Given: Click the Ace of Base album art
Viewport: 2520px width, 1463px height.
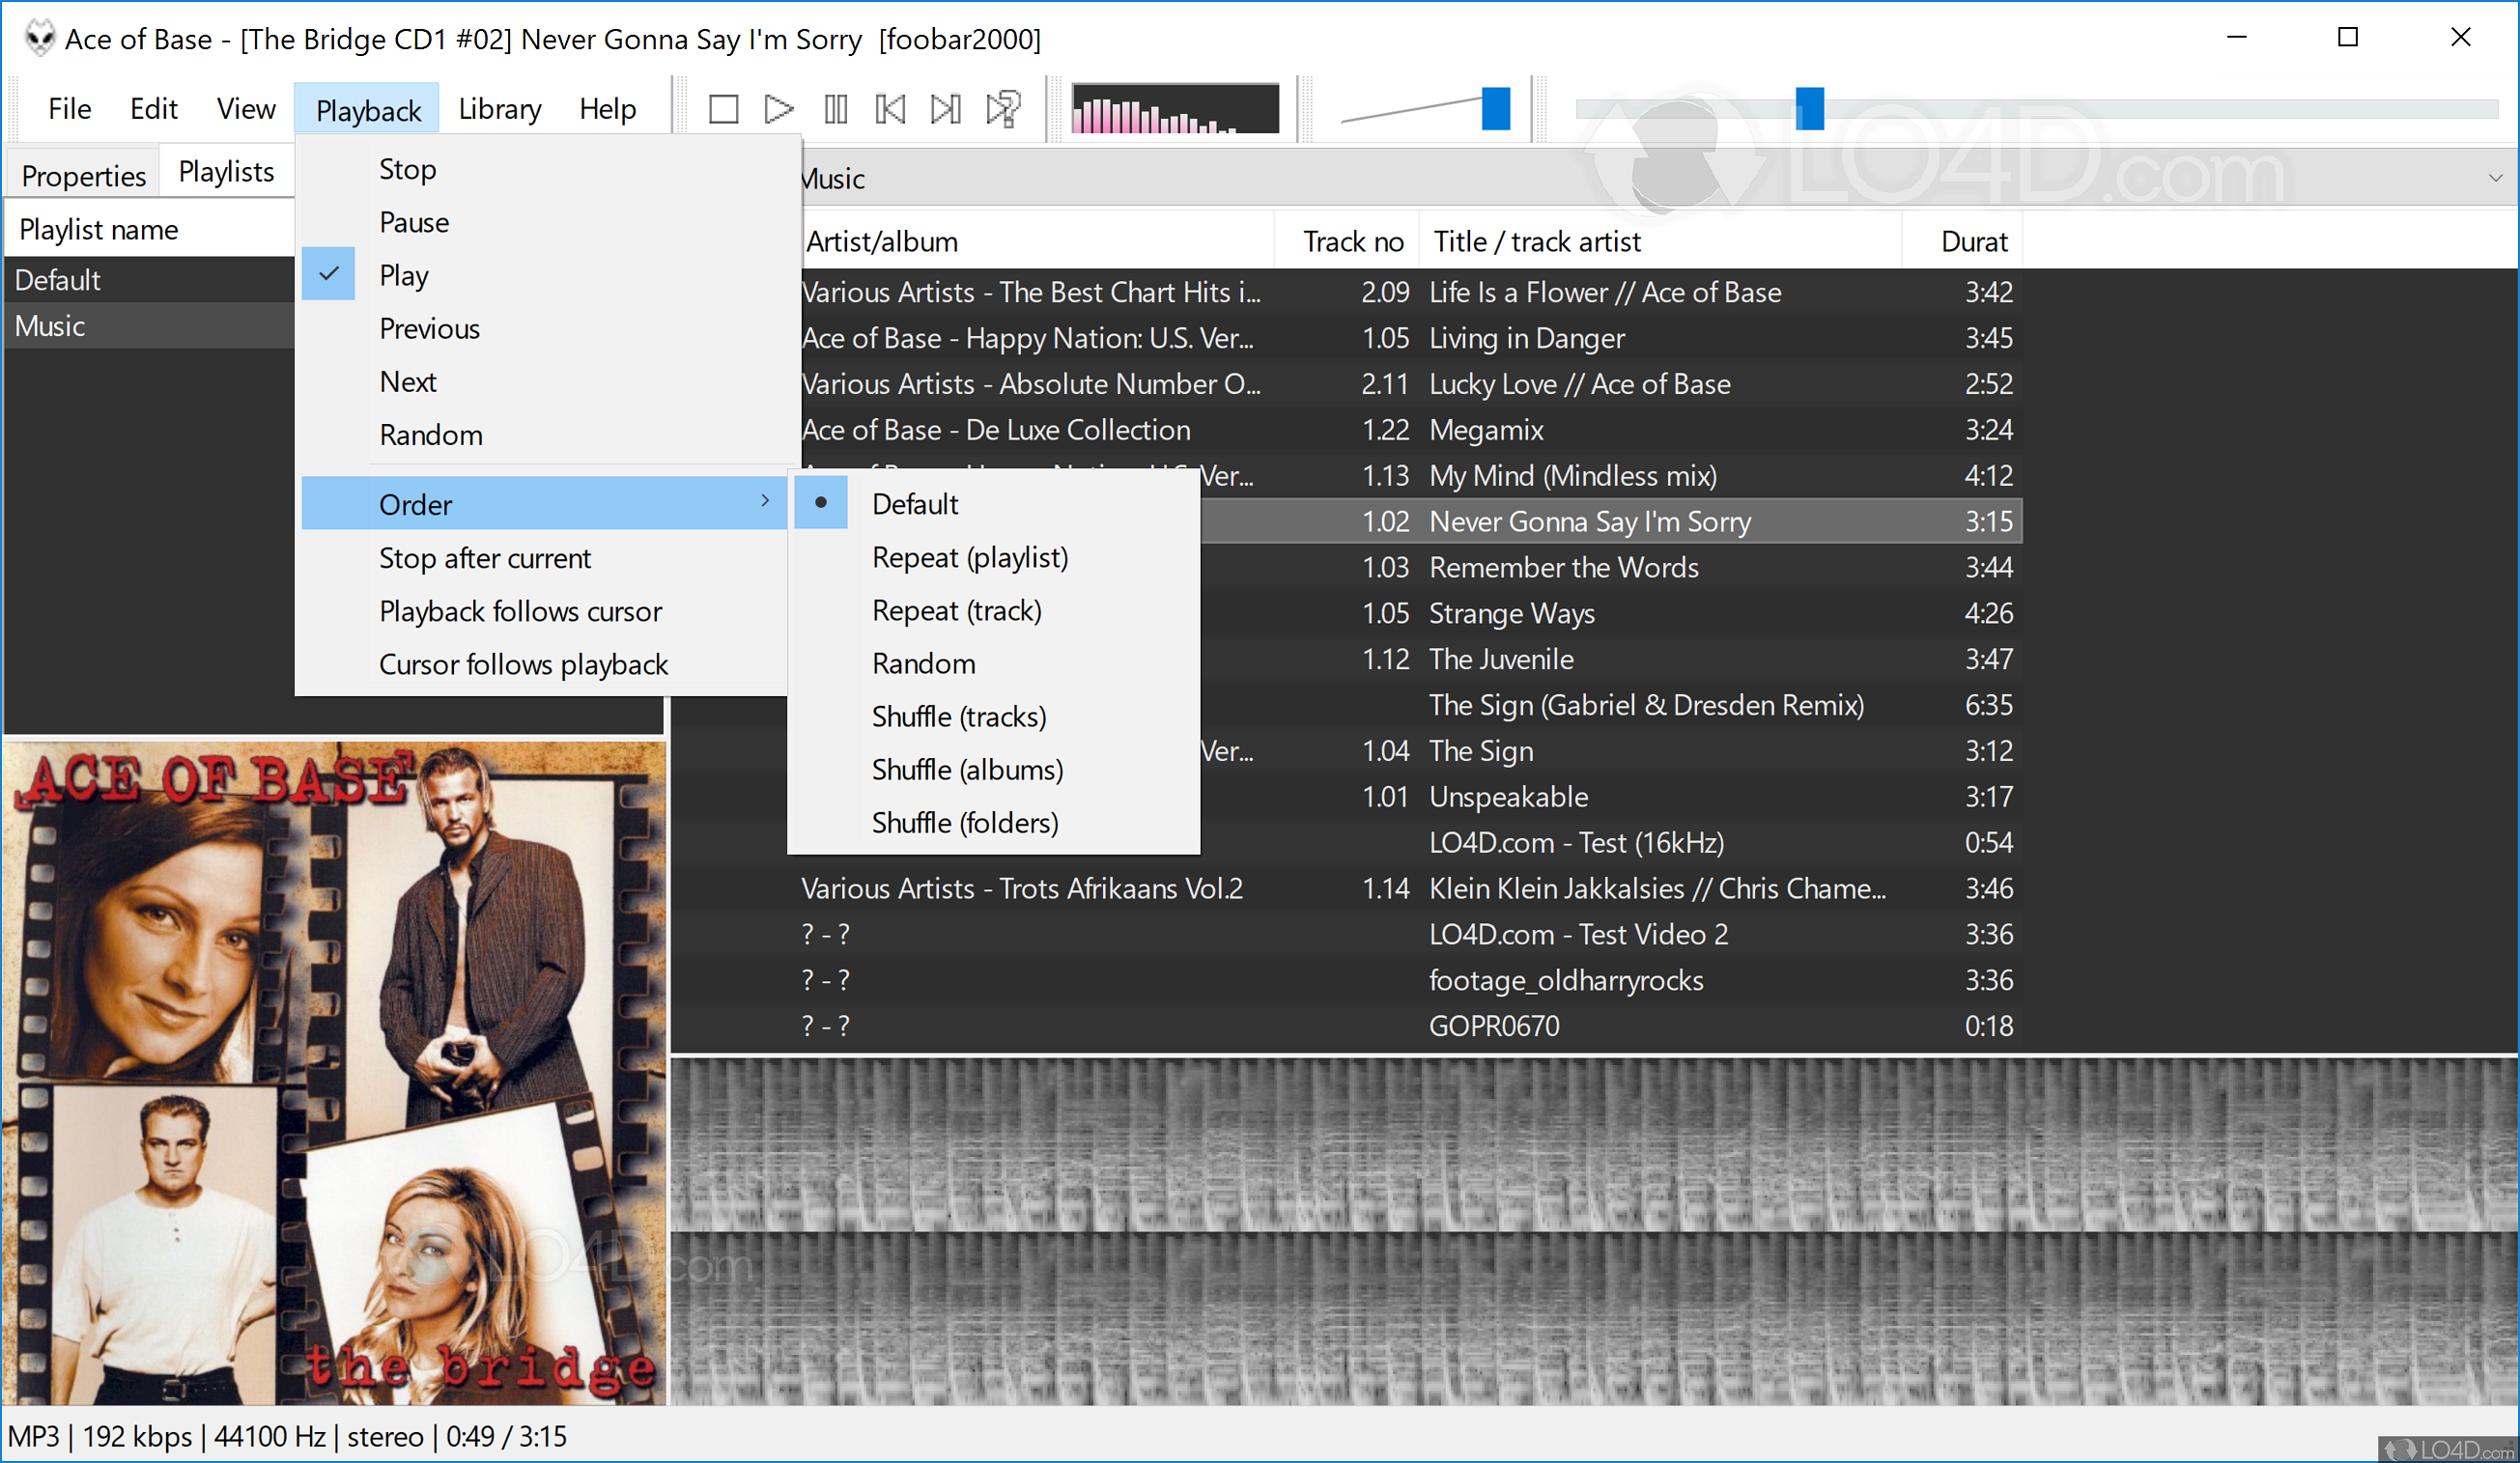Looking at the screenshot, I should pyautogui.click(x=334, y=1072).
